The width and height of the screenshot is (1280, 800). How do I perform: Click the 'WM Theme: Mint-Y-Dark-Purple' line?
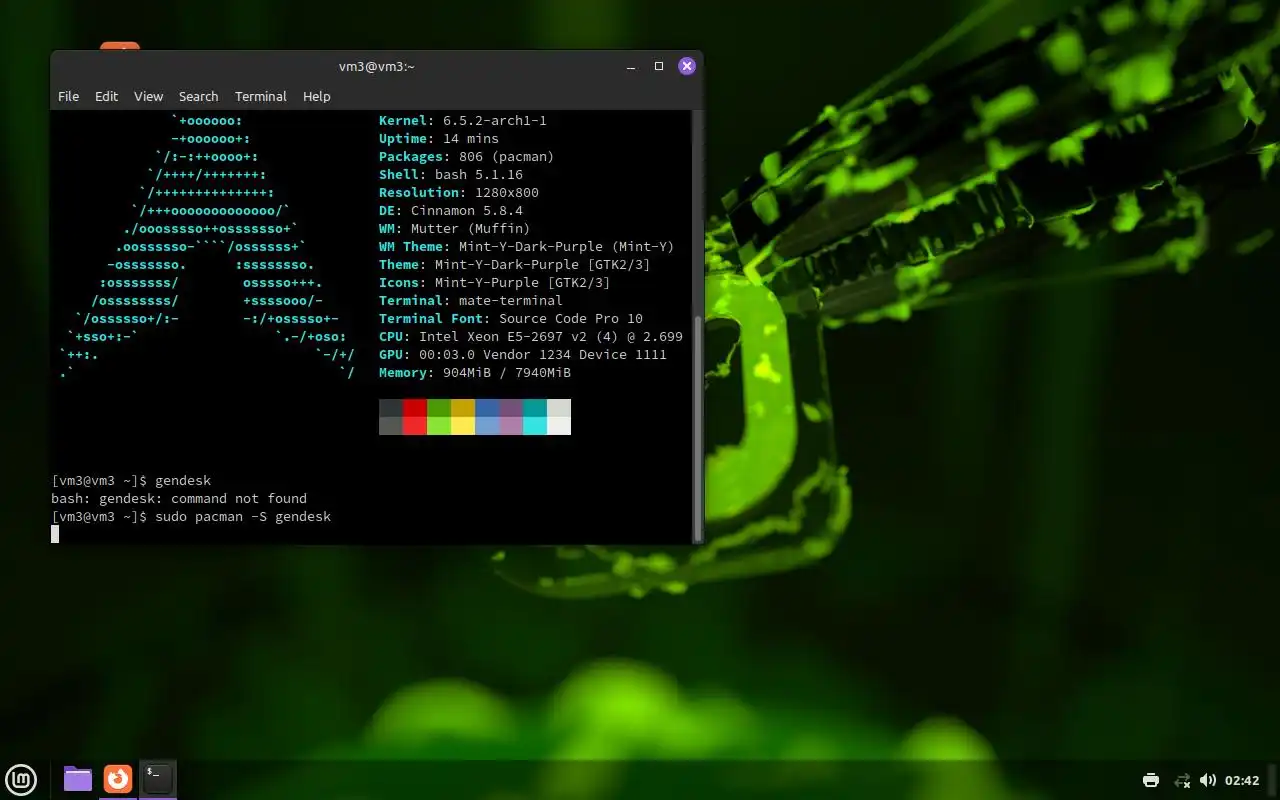tap(526, 247)
